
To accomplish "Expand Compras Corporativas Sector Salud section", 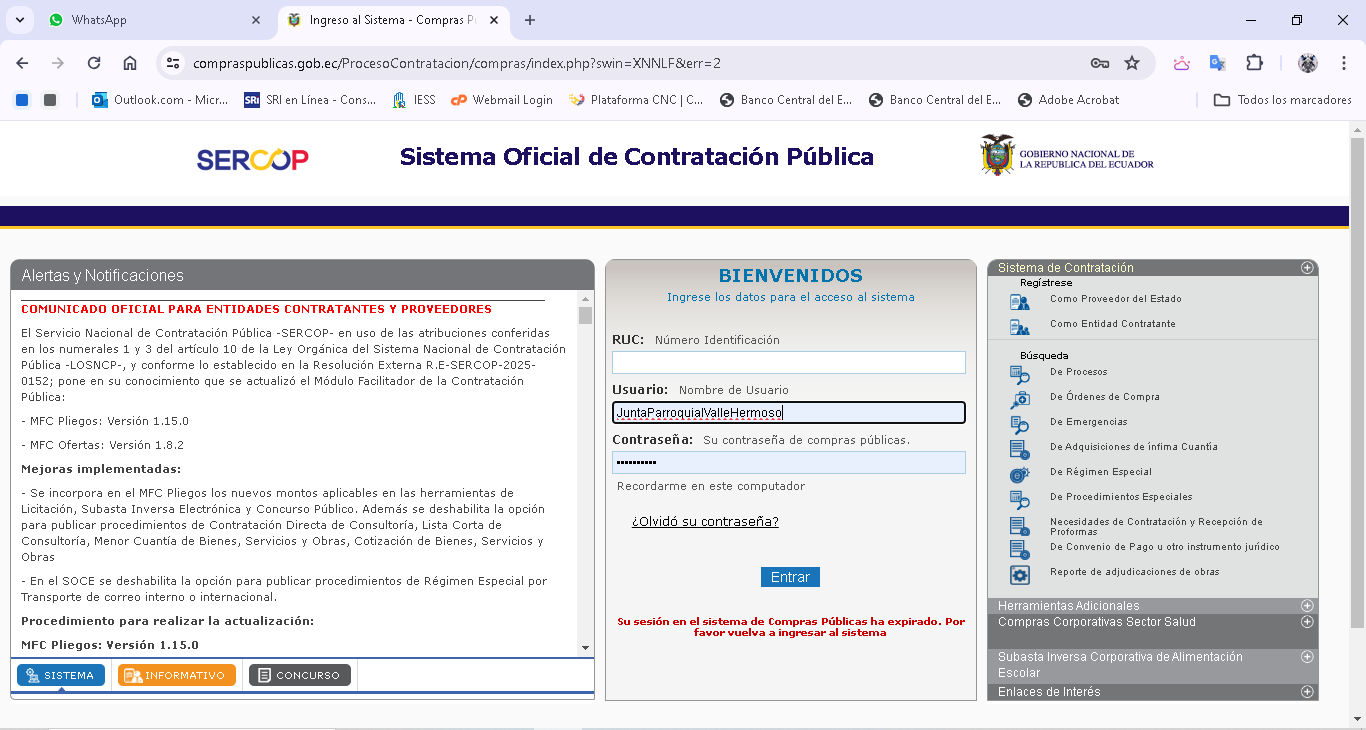I will click(x=1306, y=622).
